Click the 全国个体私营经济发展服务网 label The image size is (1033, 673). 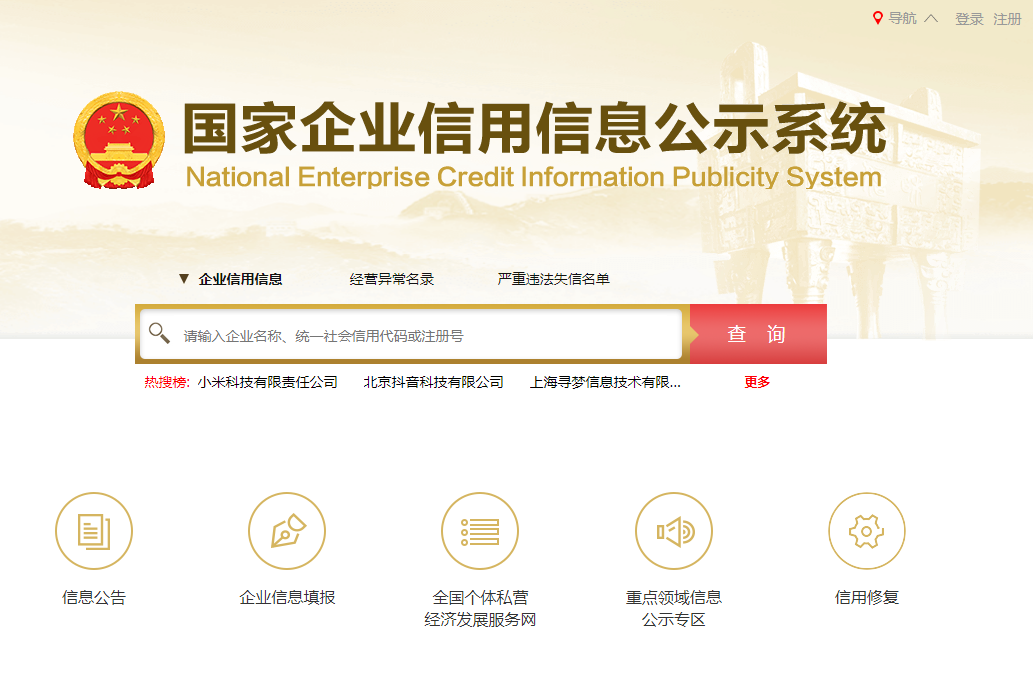tap(480, 608)
